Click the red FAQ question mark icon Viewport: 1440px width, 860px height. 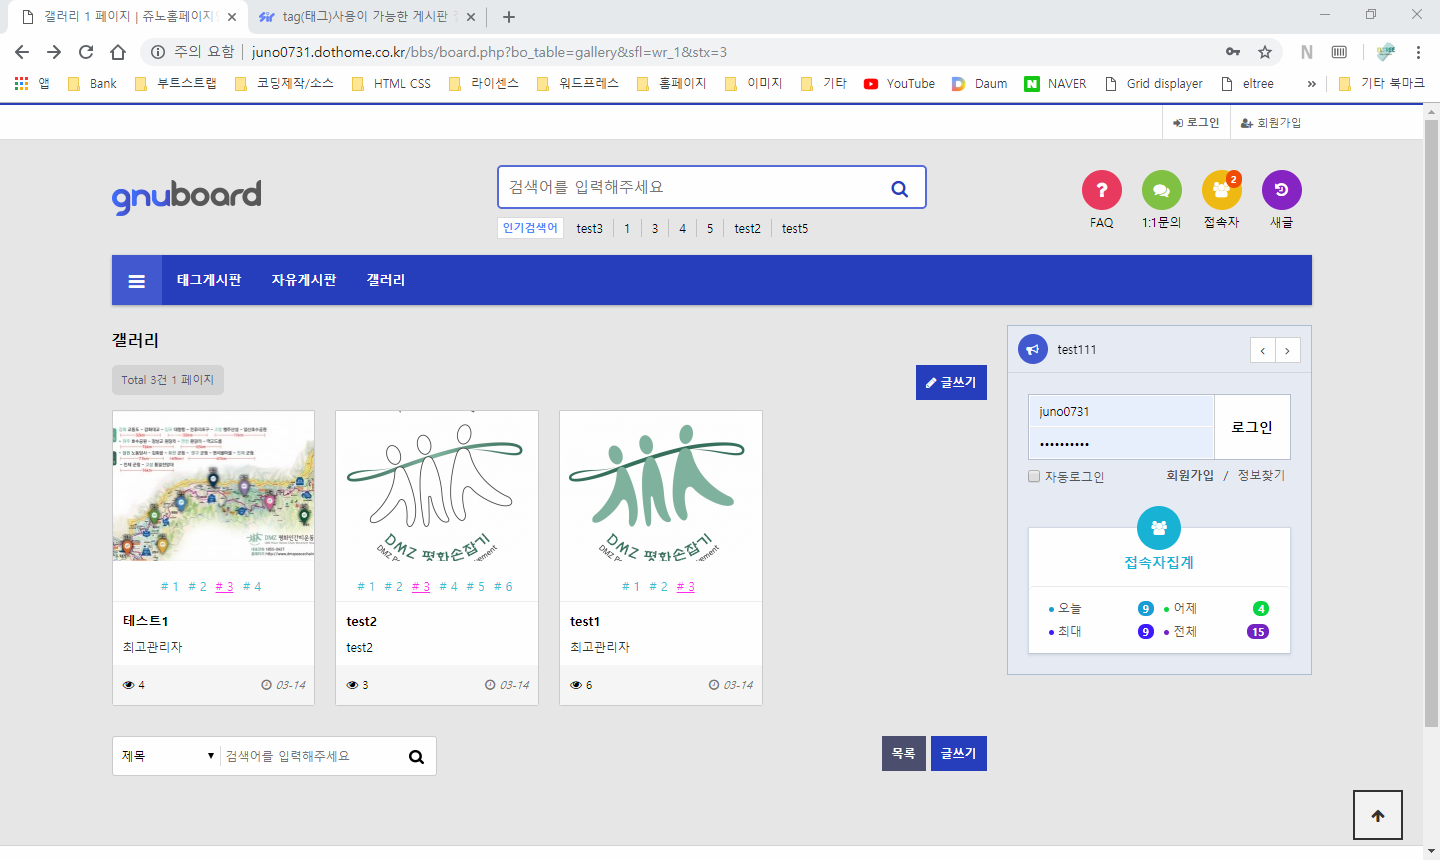(1101, 190)
